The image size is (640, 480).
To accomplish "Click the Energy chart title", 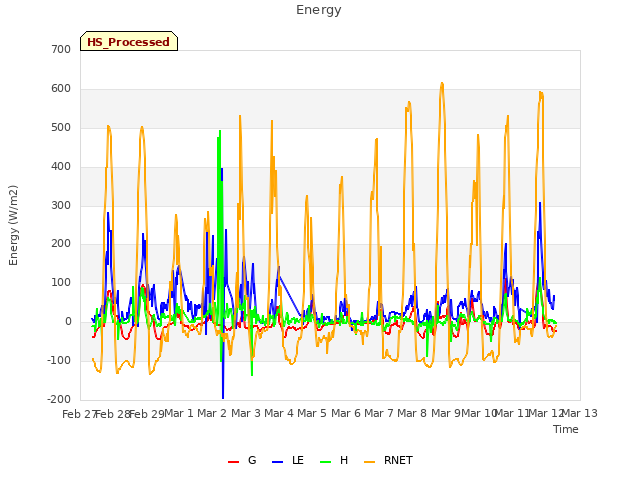I will point(319,10).
